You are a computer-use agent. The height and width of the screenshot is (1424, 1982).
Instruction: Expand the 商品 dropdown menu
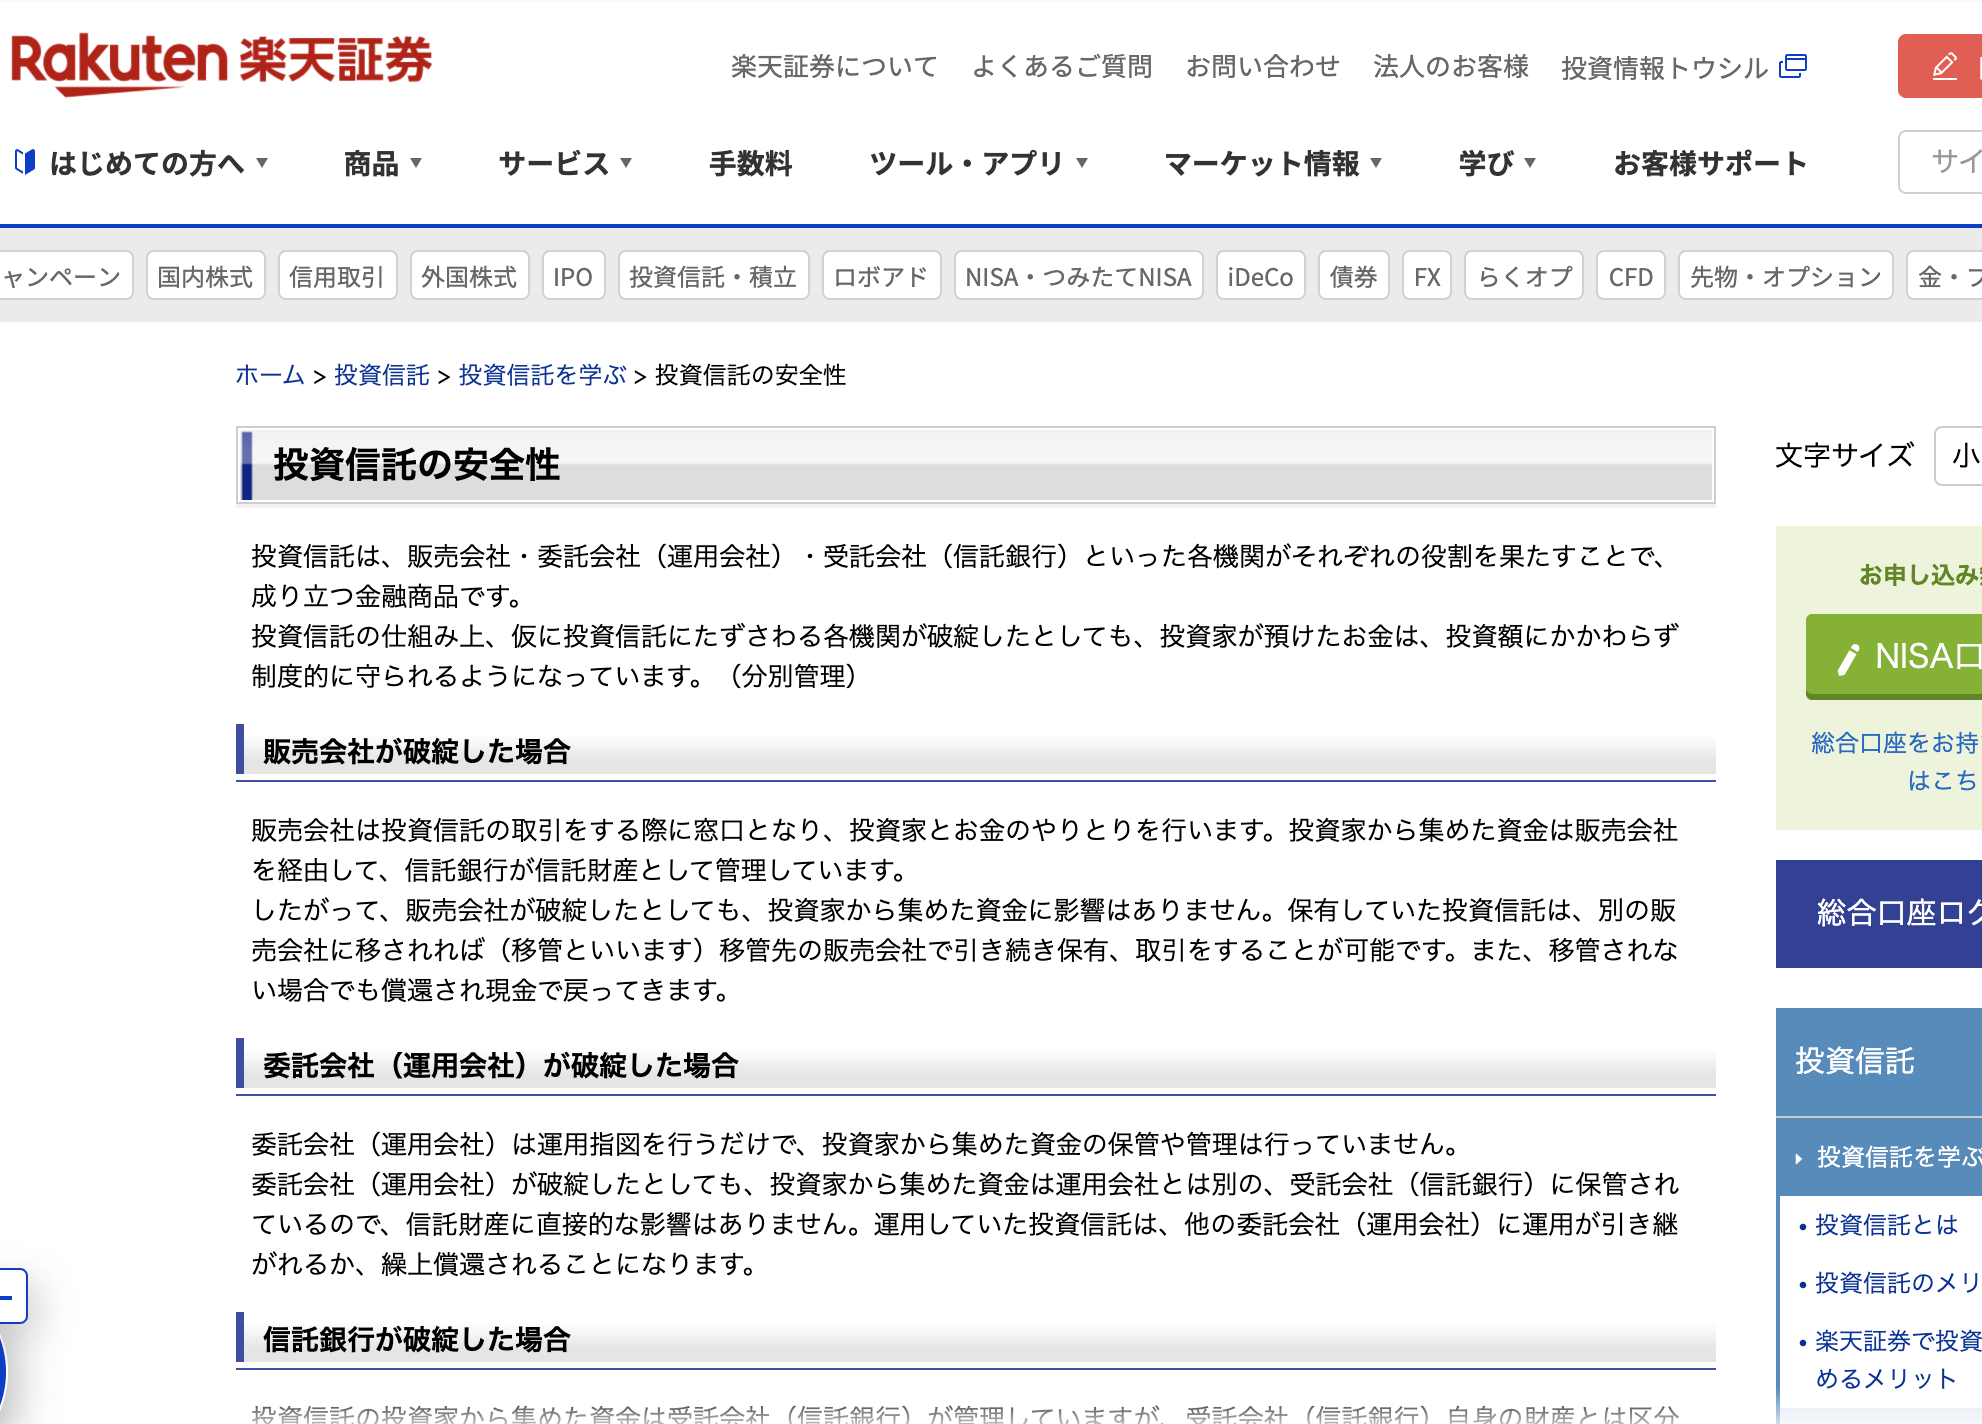click(x=383, y=163)
